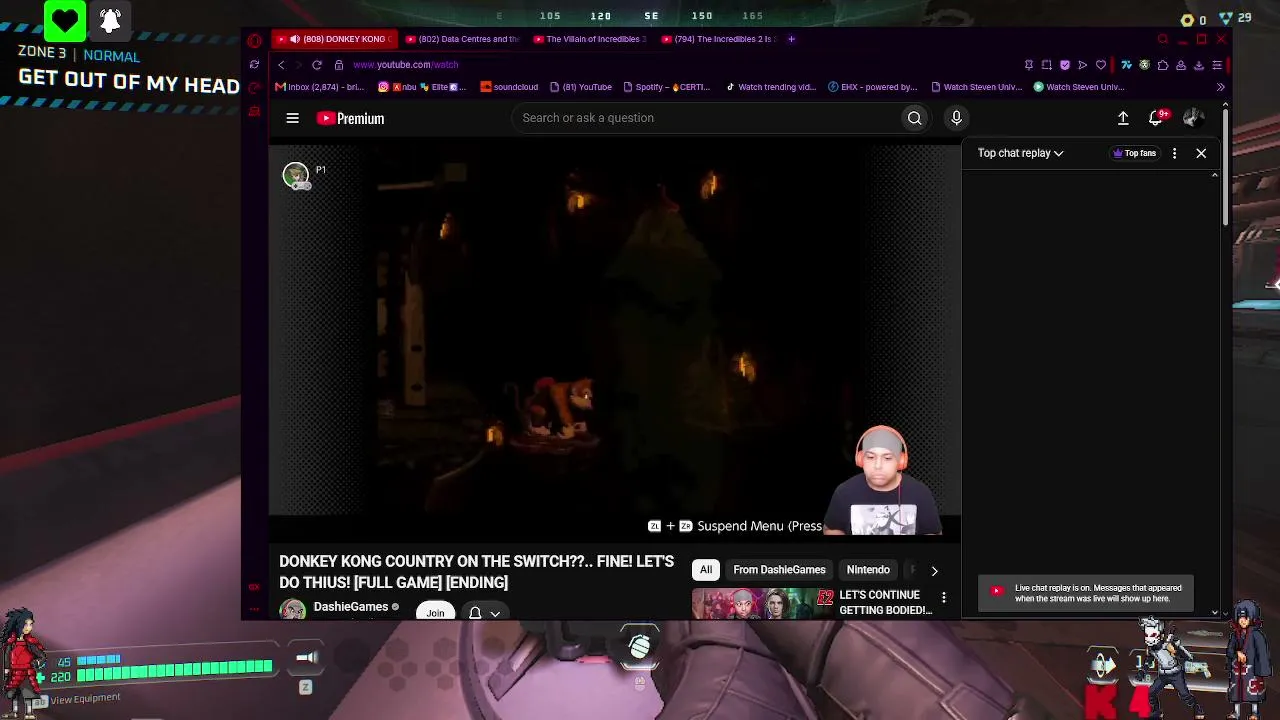Image resolution: width=1280 pixels, height=720 pixels.
Task: Reload the YouTube page
Action: 317,65
